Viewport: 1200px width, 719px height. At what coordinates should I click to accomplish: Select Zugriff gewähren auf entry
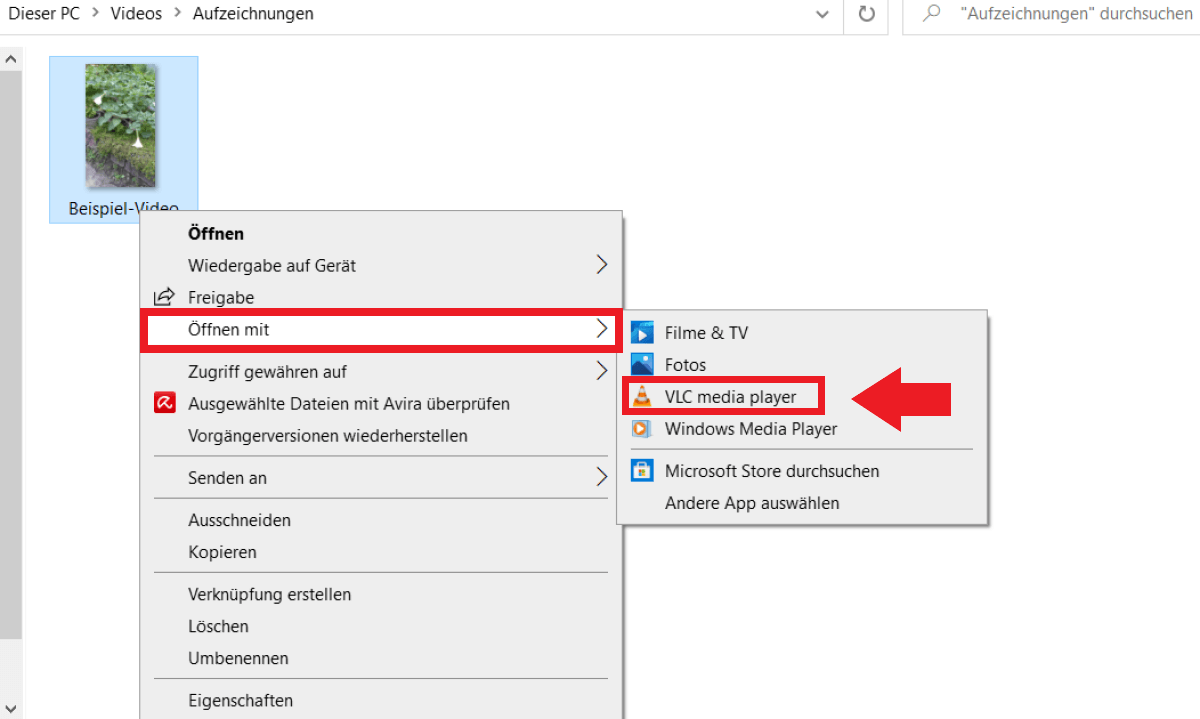click(x=381, y=372)
